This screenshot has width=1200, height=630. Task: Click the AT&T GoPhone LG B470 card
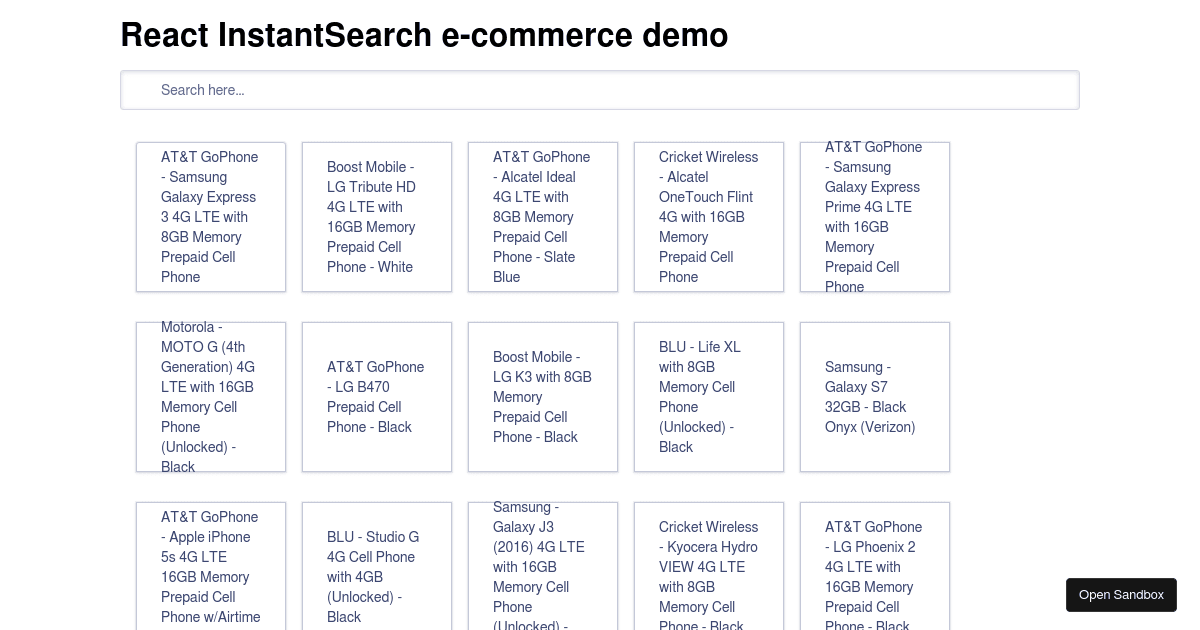(377, 397)
